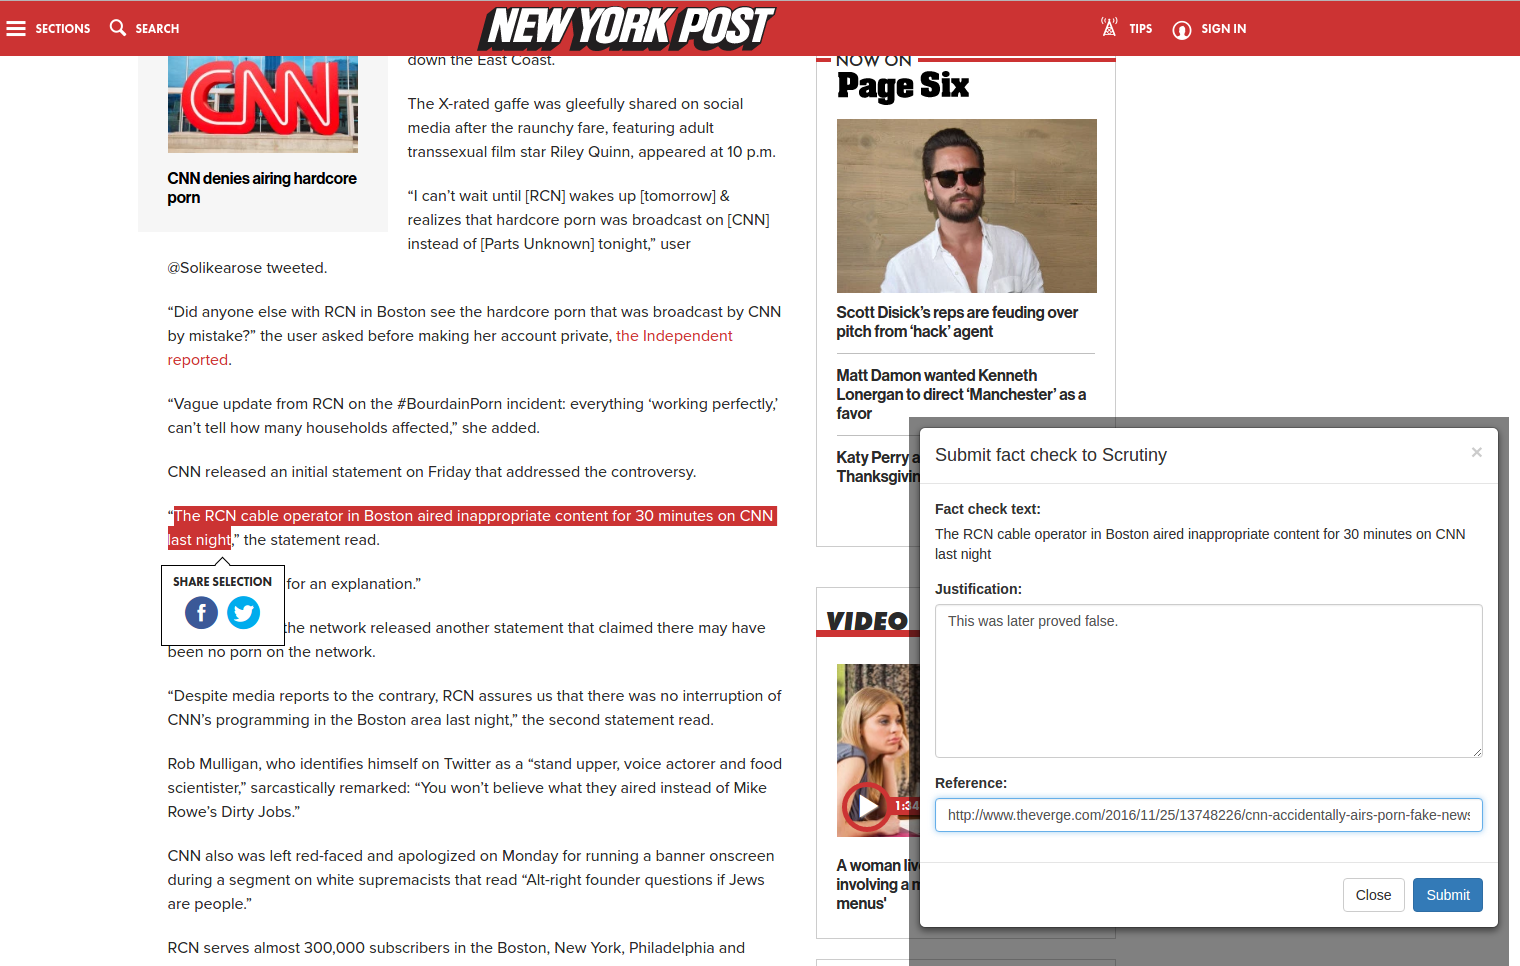1520x966 pixels.
Task: Click the Reference URL input field
Action: coord(1208,815)
